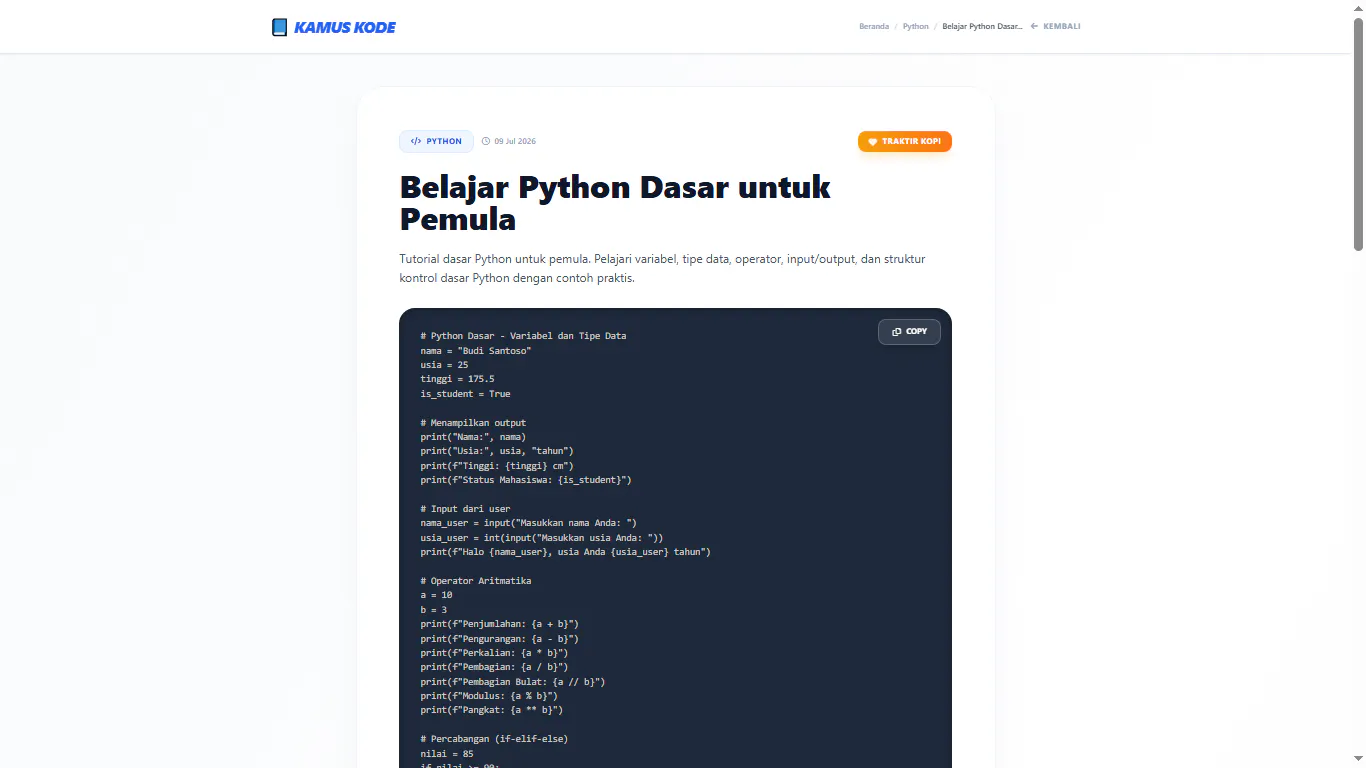Click the line print("Nama:", nama)
The height and width of the screenshot is (768, 1366).
coord(473,437)
